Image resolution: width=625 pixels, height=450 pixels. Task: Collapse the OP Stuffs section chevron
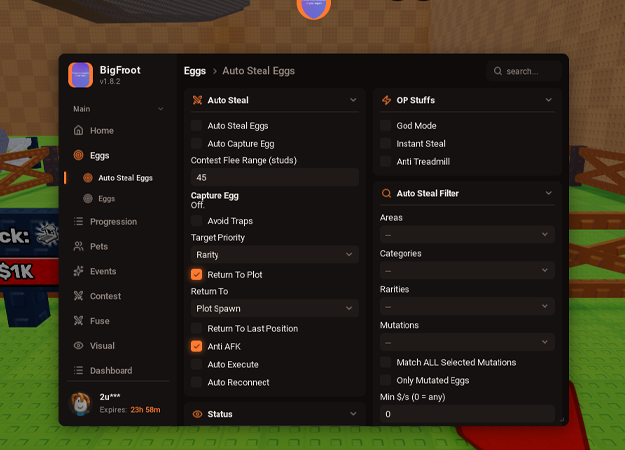pyautogui.click(x=549, y=100)
